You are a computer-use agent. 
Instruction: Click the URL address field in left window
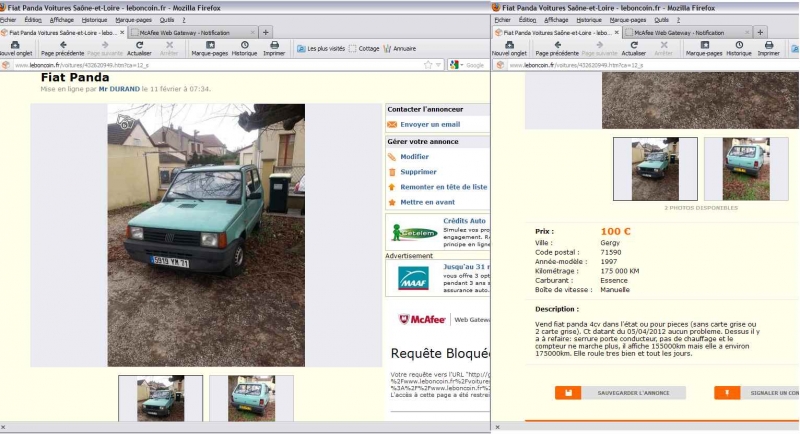(217, 65)
